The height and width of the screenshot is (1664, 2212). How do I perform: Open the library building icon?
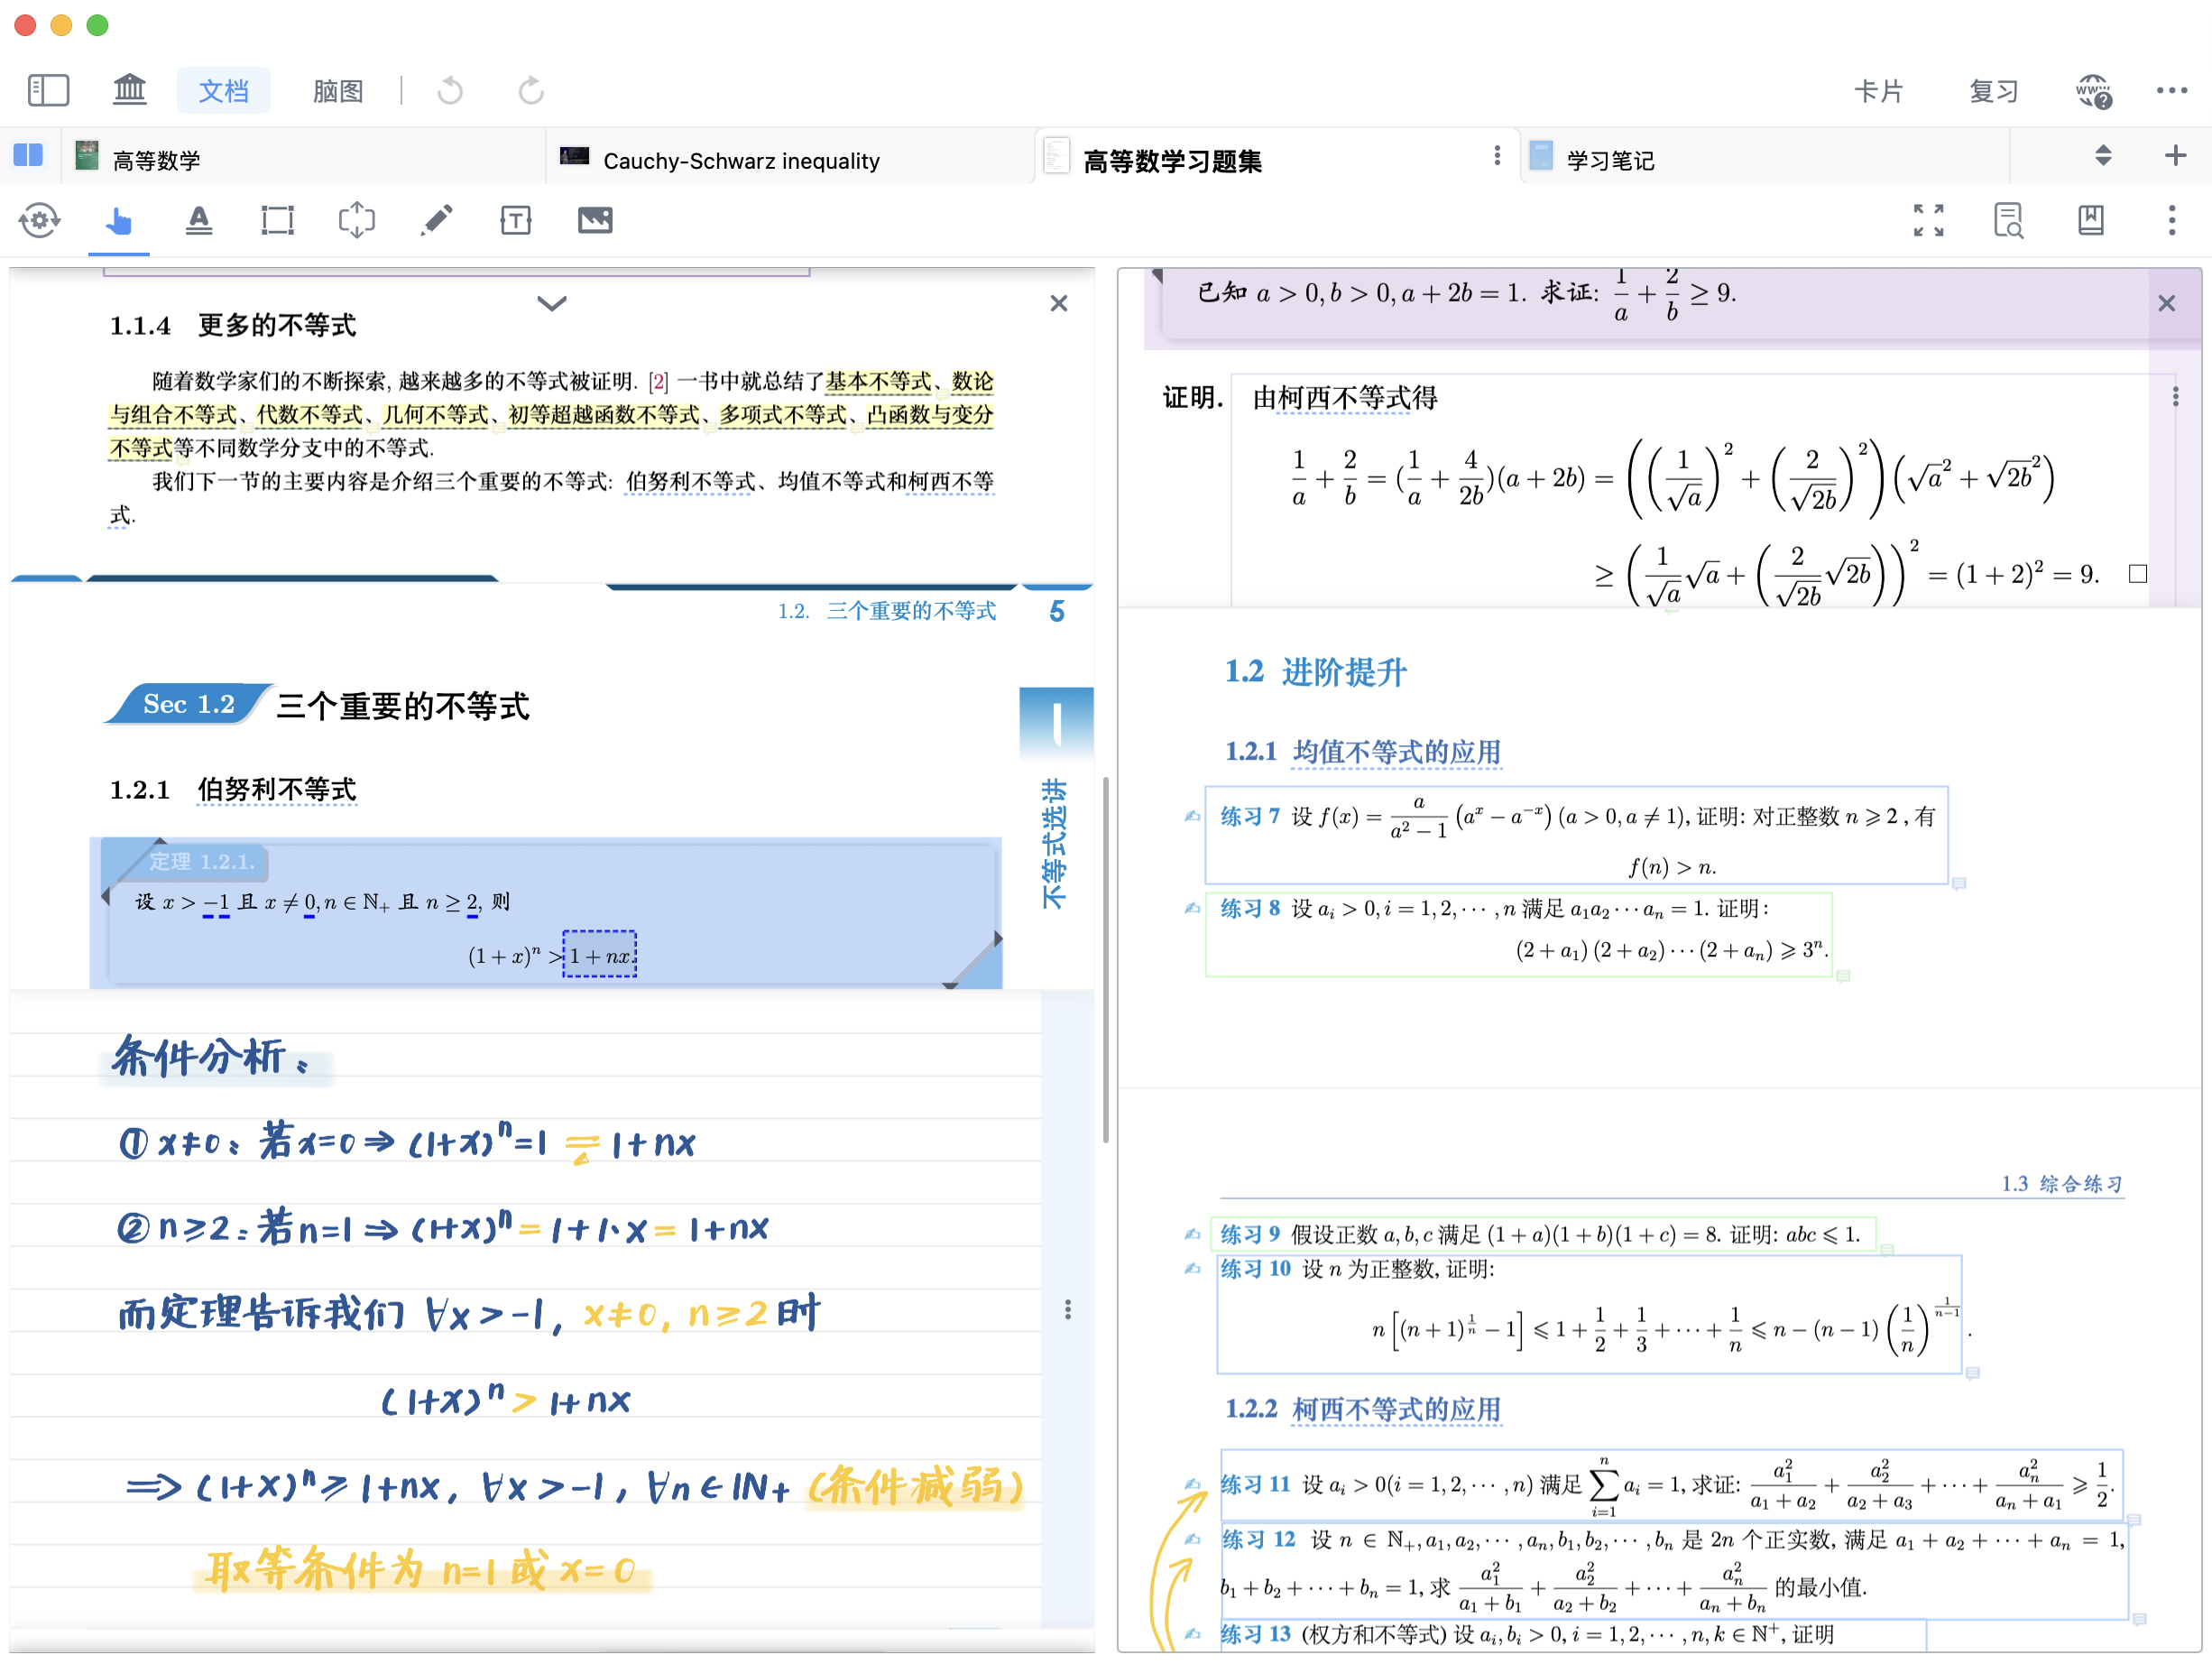tap(129, 90)
